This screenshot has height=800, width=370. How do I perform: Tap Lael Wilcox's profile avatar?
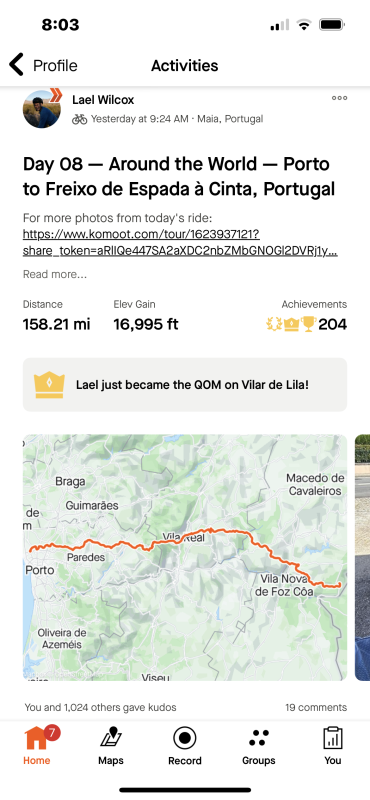(x=40, y=110)
